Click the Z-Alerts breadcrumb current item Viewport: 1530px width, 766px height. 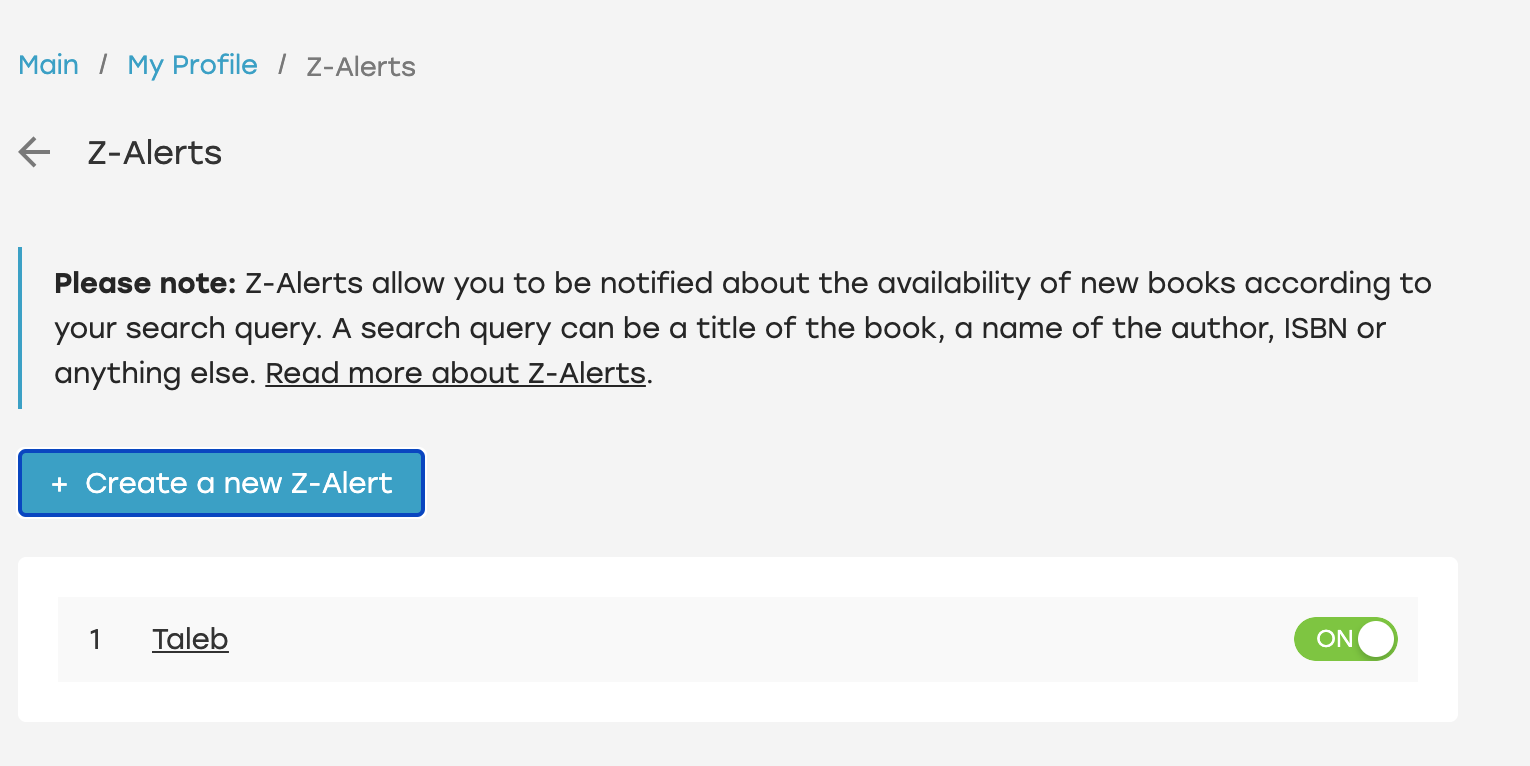pos(361,67)
